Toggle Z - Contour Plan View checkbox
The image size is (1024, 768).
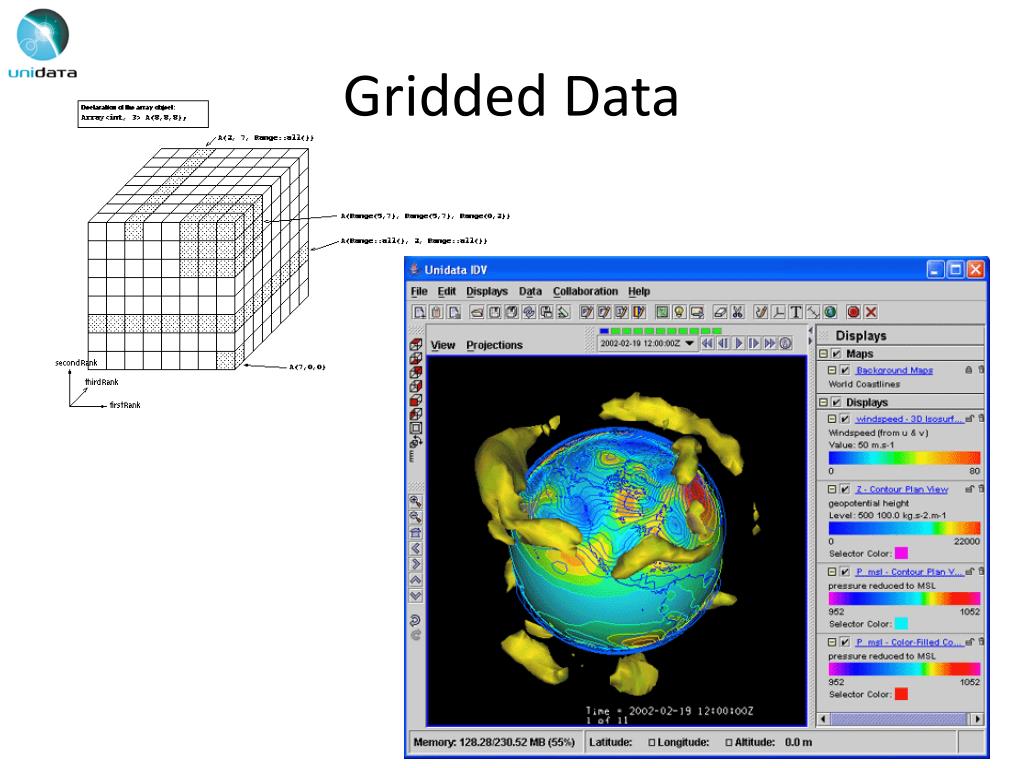844,489
